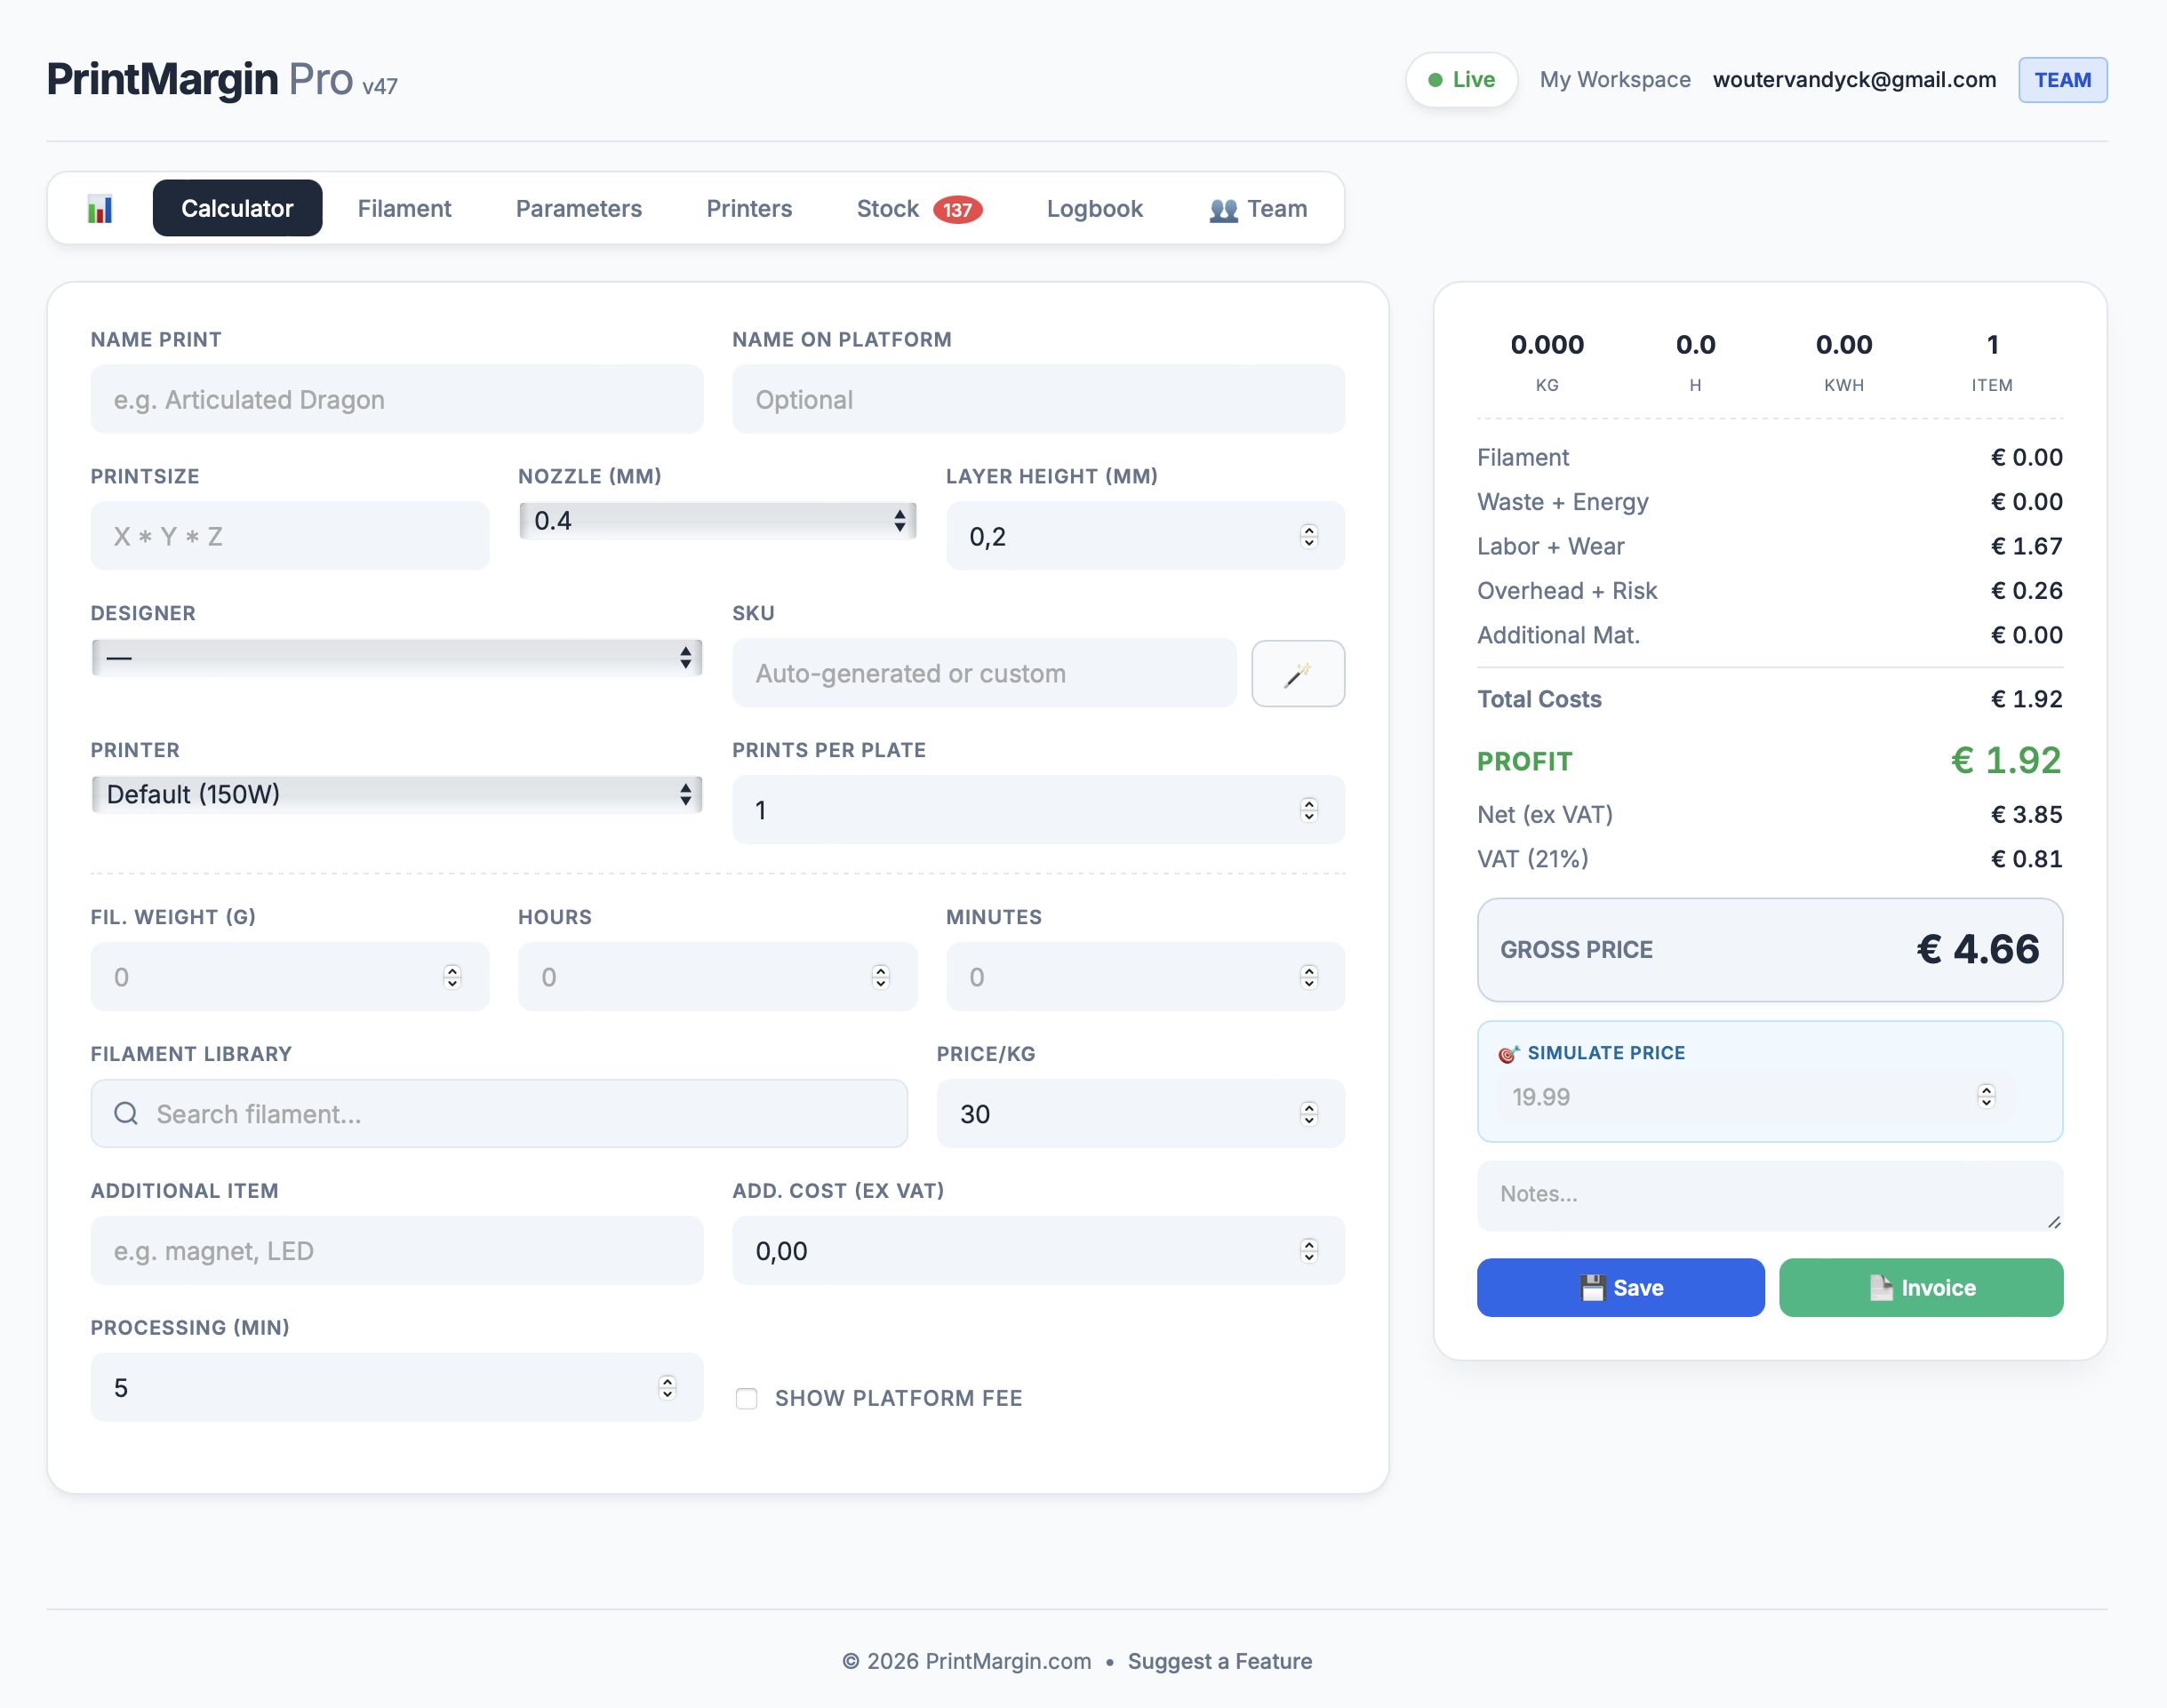Screen dimensions: 2167x1708
Task: Click the TEAM plan badge
Action: tap(2062, 80)
